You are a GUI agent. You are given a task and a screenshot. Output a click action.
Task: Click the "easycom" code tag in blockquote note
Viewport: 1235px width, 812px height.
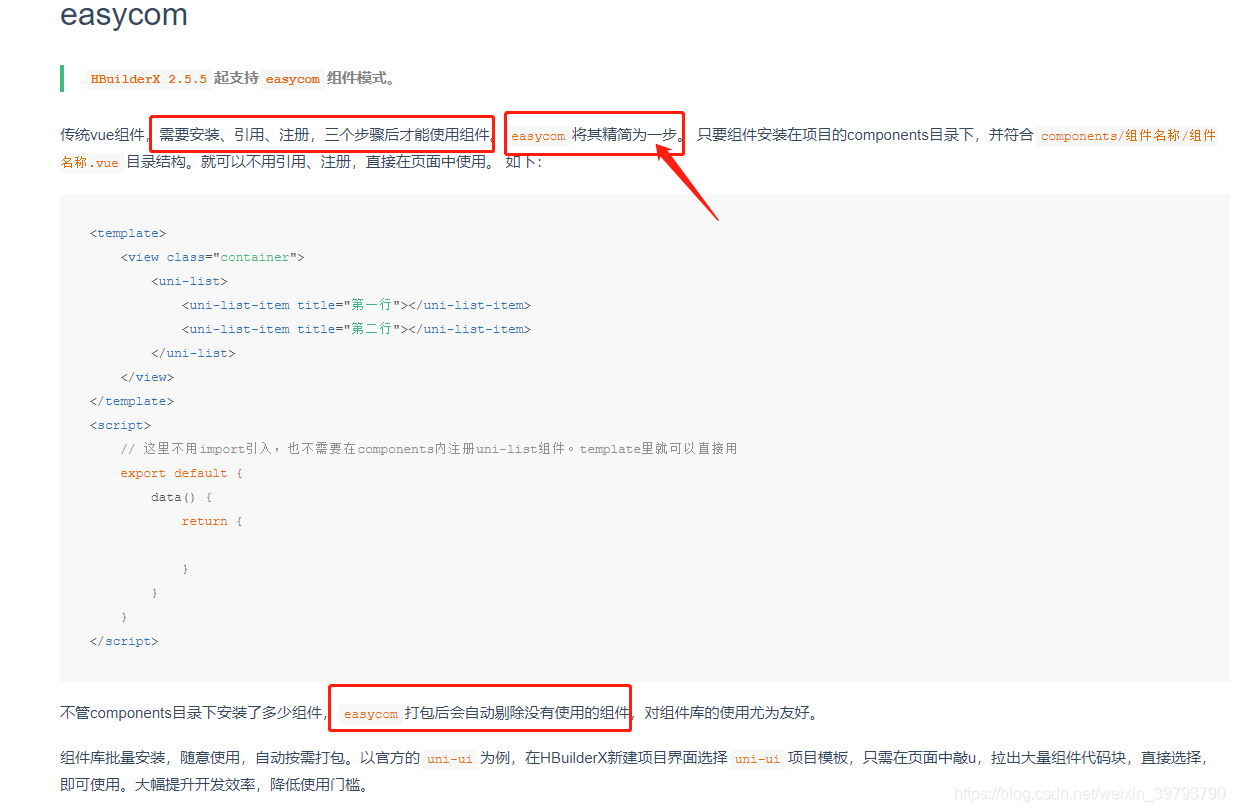[x=292, y=78]
